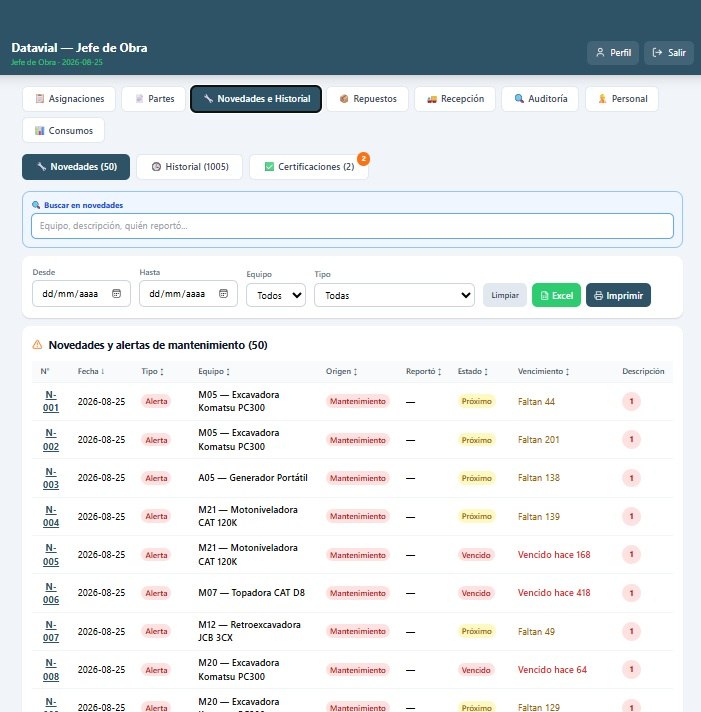Click the description badge for N-001
The height and width of the screenshot is (712, 701).
[x=631, y=401]
